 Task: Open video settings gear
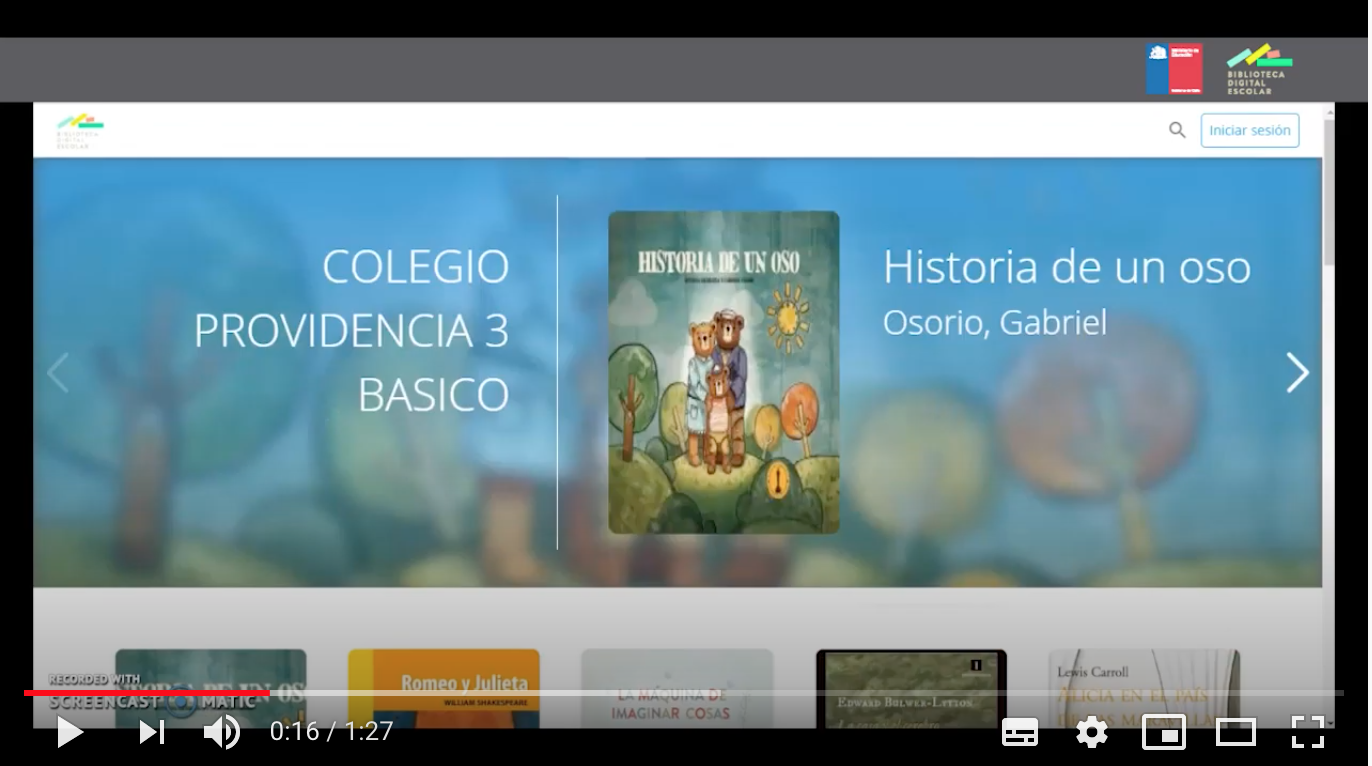click(x=1091, y=732)
